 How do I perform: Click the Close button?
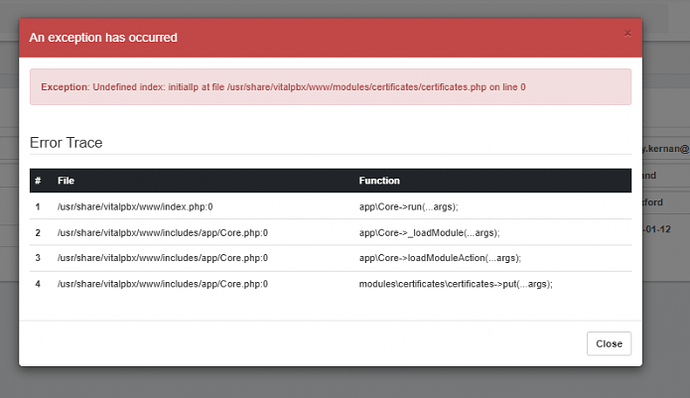[x=609, y=343]
